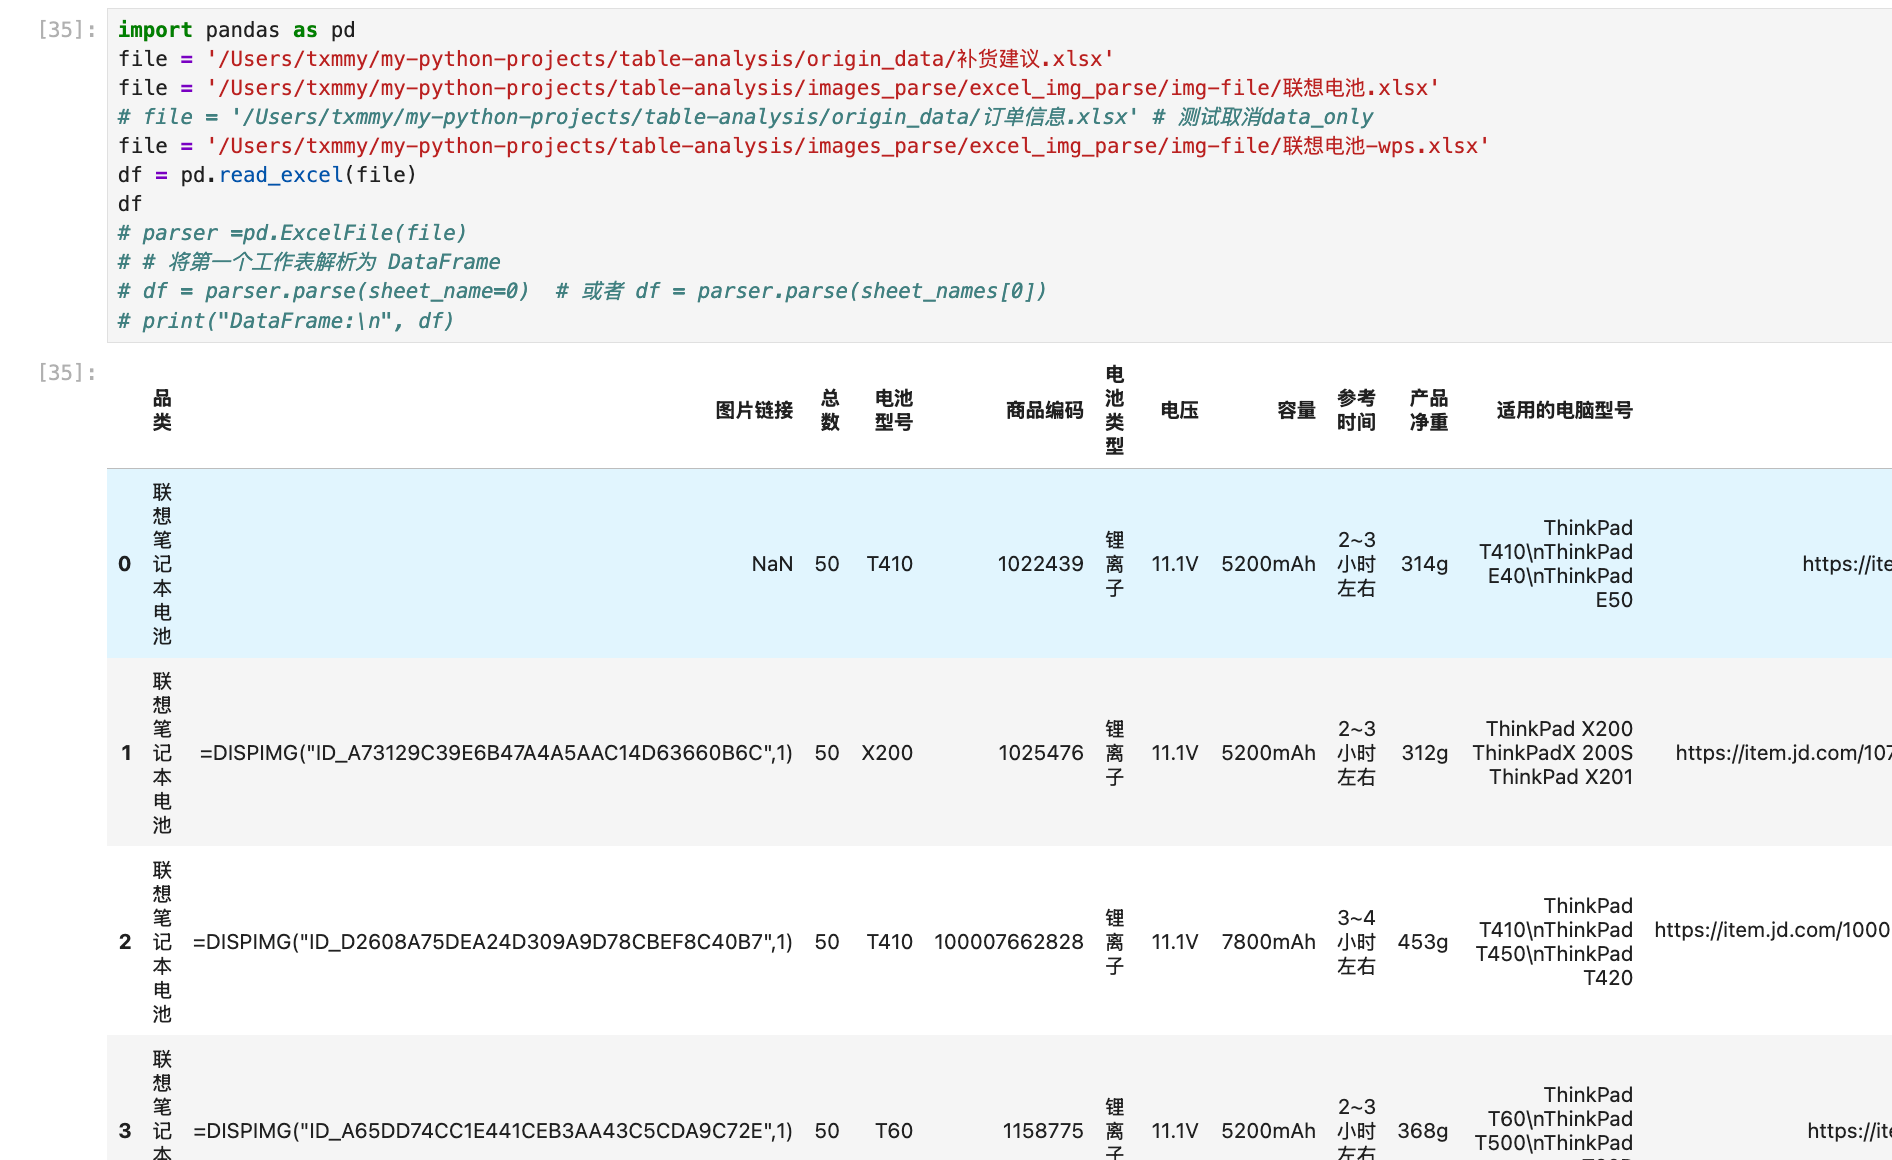
Task: Click the output prompt [35]: beside the table
Action: pyautogui.click(x=67, y=373)
